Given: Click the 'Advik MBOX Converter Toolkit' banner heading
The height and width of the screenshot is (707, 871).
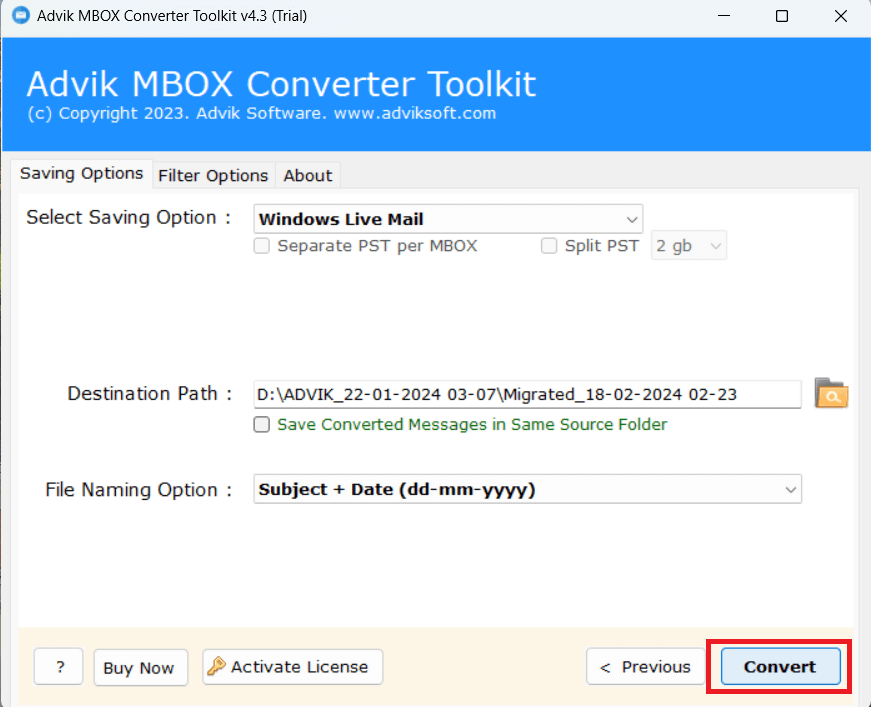Looking at the screenshot, I should point(281,84).
